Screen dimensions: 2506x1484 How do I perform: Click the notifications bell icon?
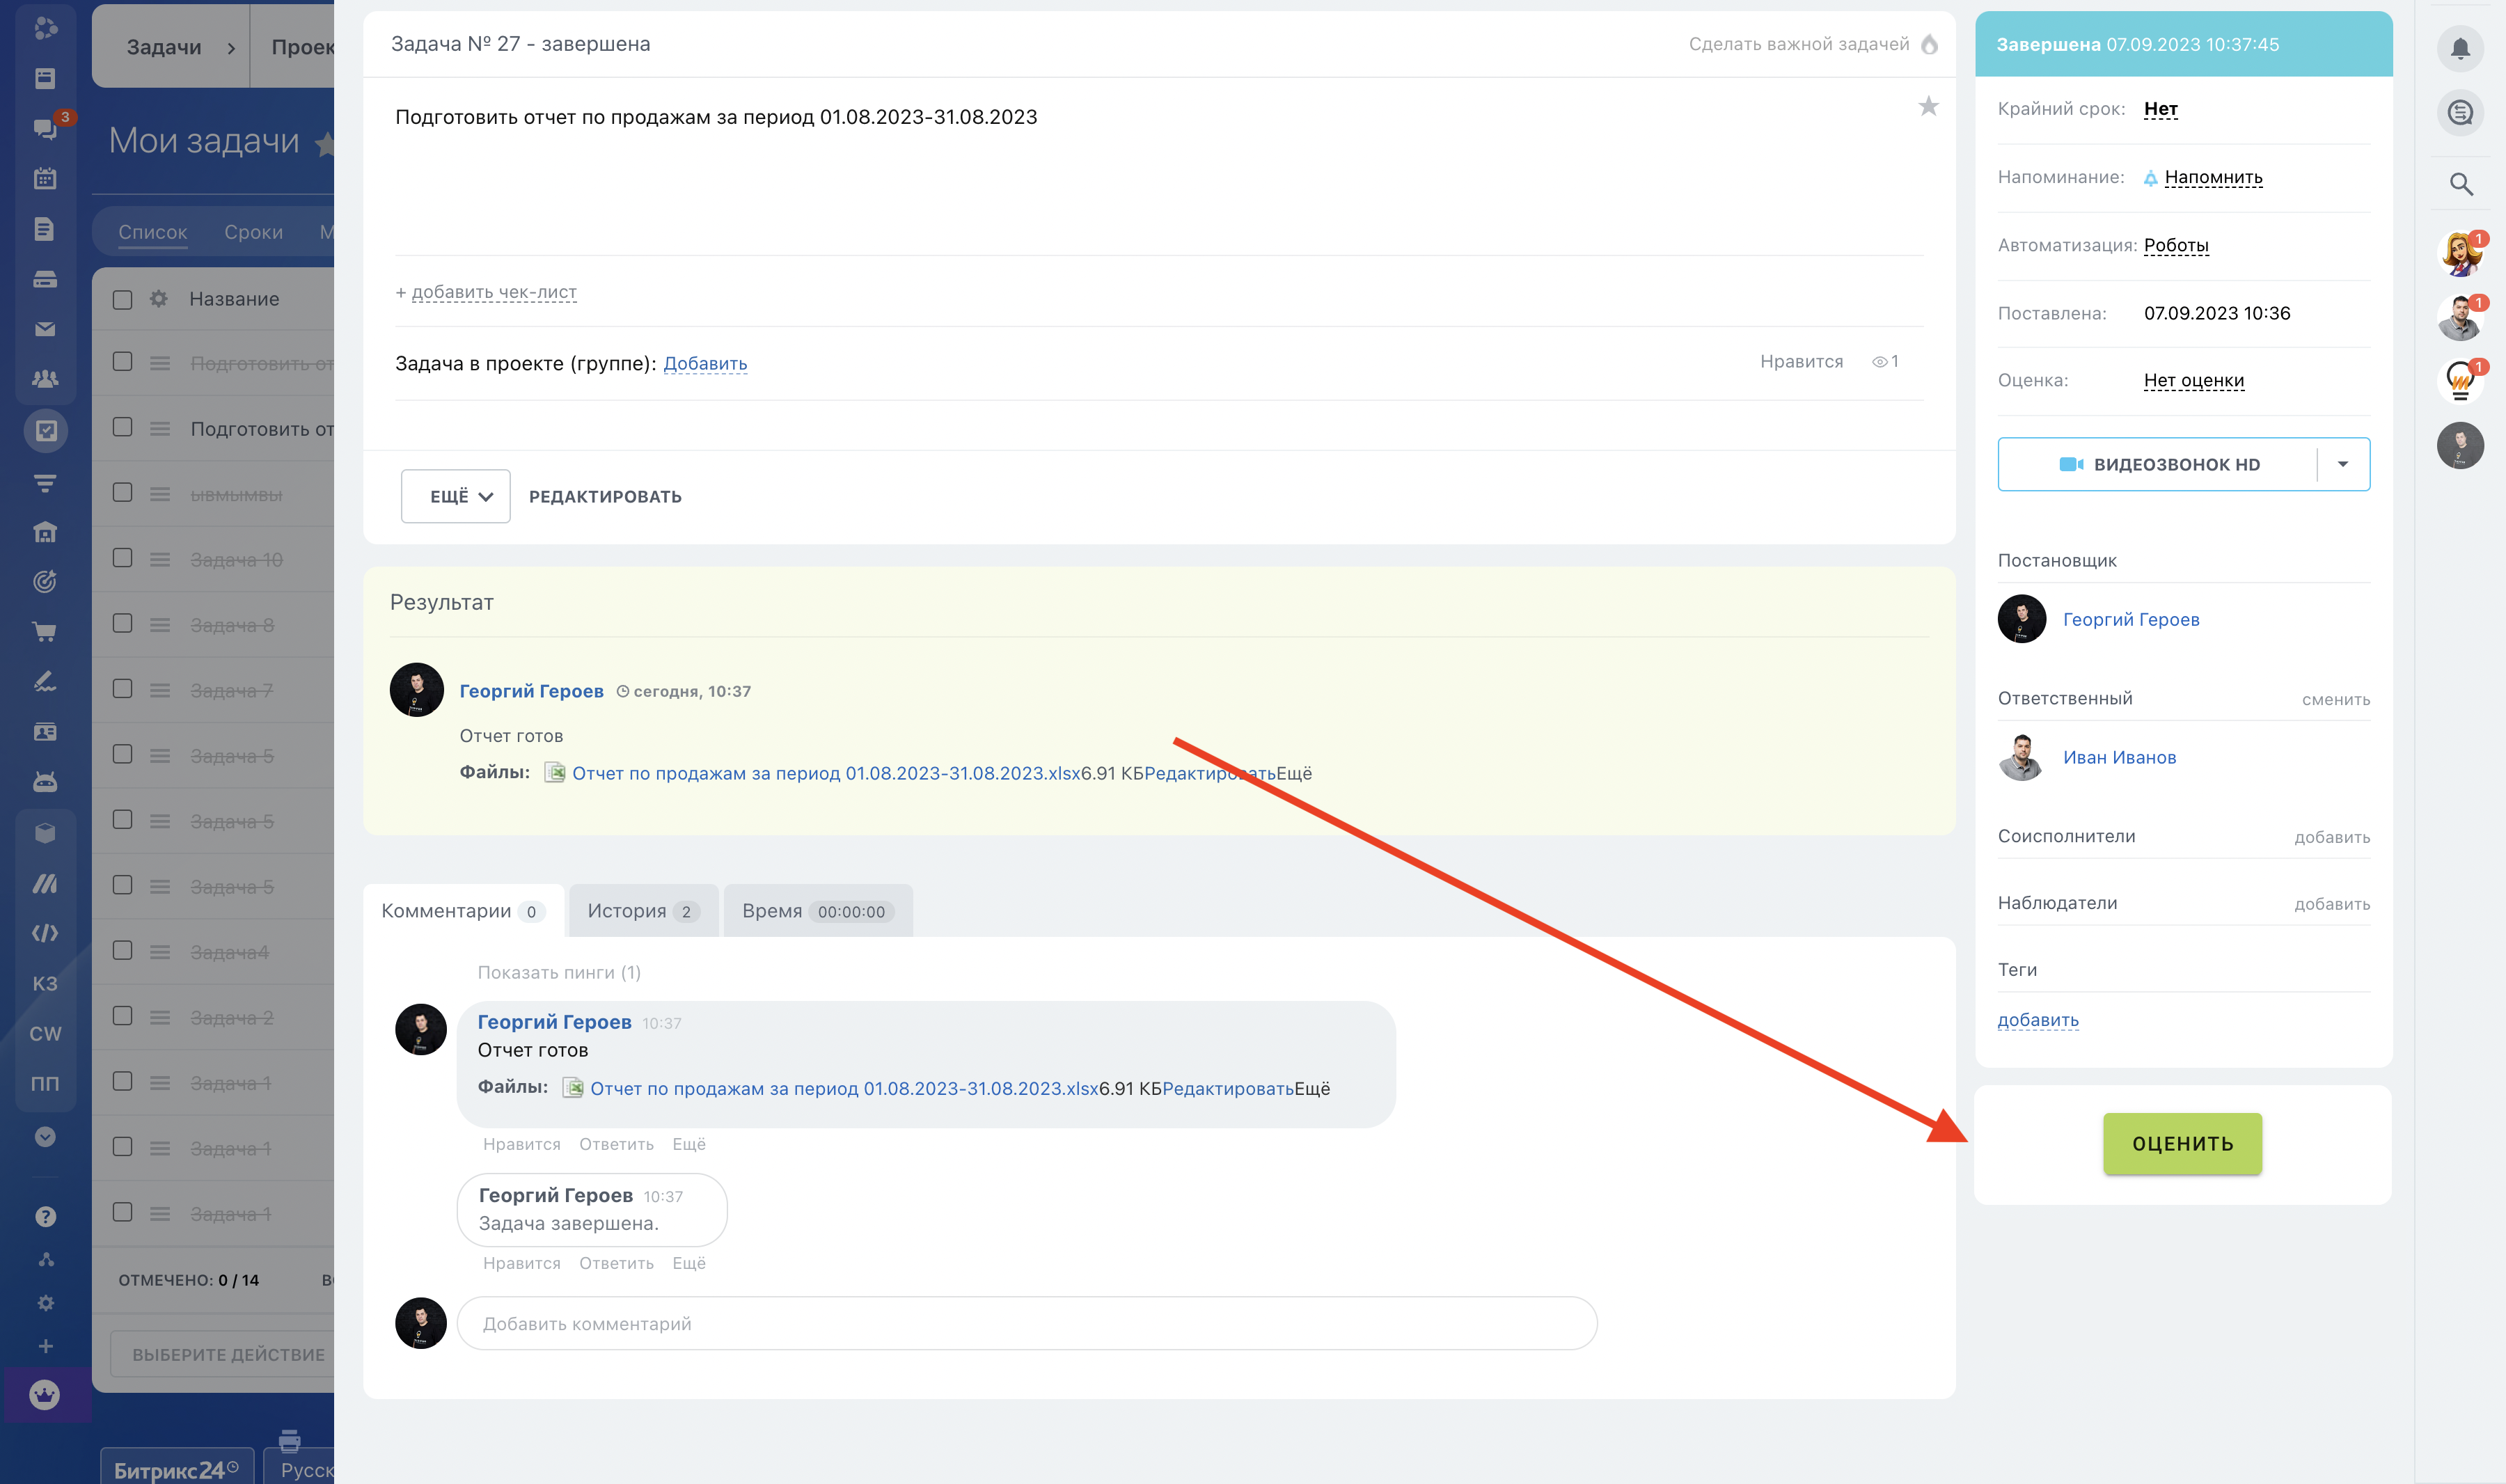pyautogui.click(x=2460, y=48)
